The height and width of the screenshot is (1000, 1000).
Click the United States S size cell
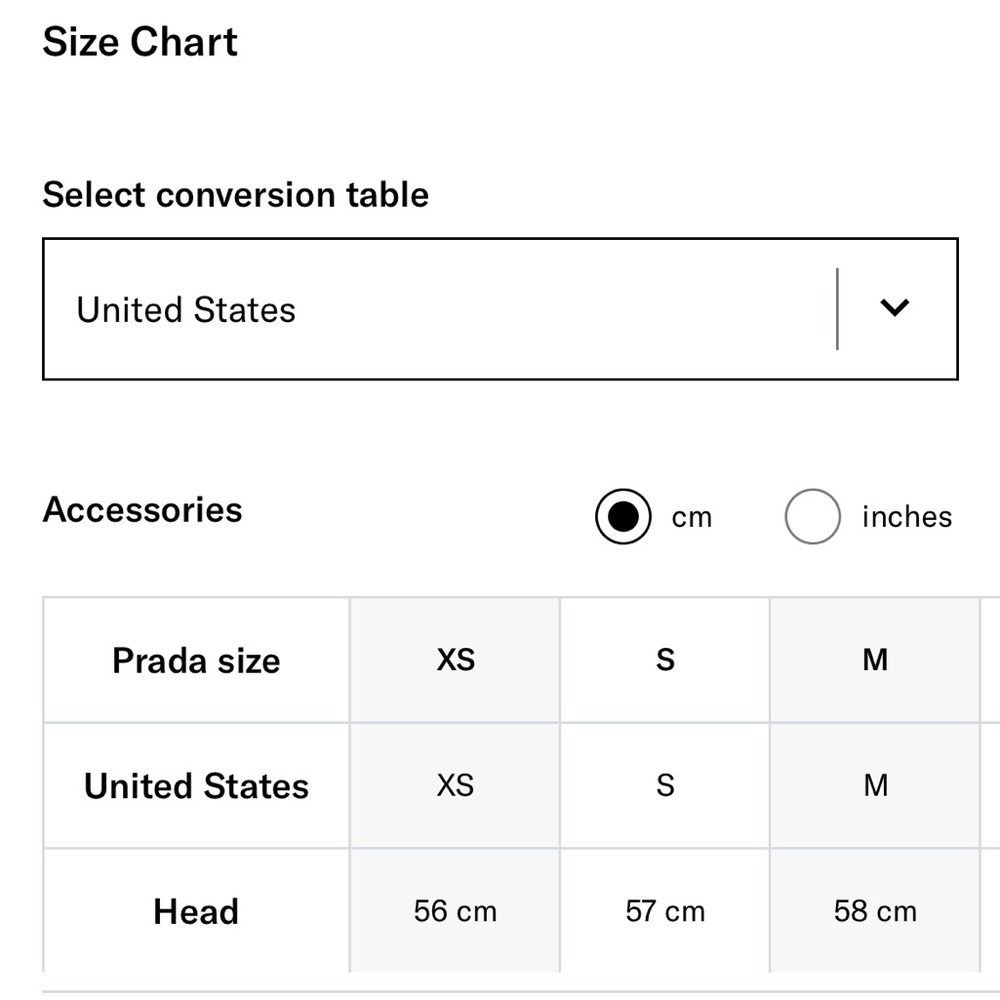(665, 786)
